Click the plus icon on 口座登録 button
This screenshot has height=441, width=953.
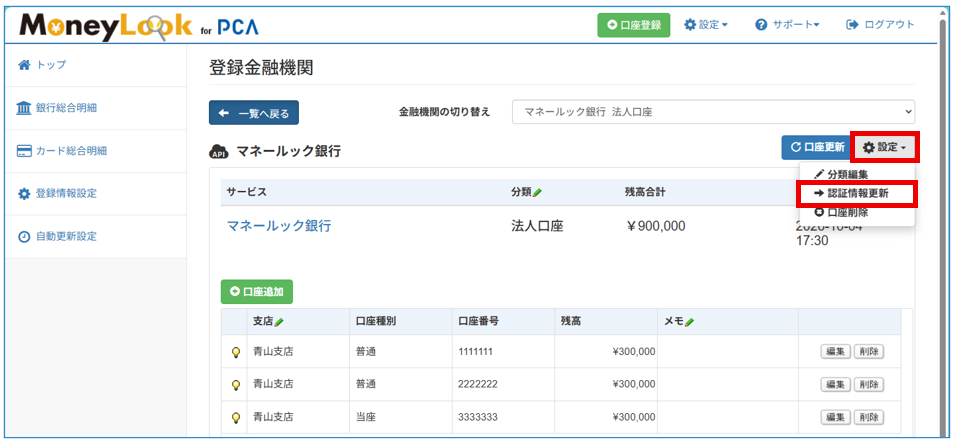(x=612, y=26)
